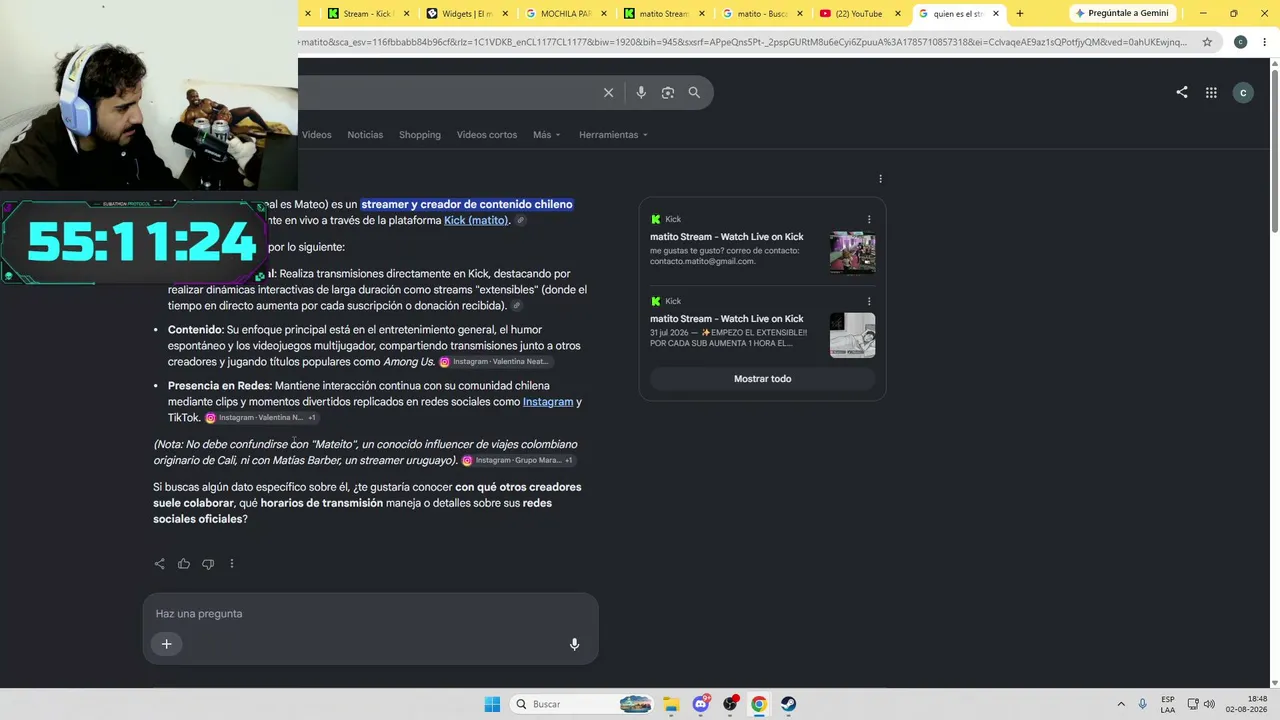The width and height of the screenshot is (1280, 720).
Task: Open more options below the AI answer
Action: (232, 564)
